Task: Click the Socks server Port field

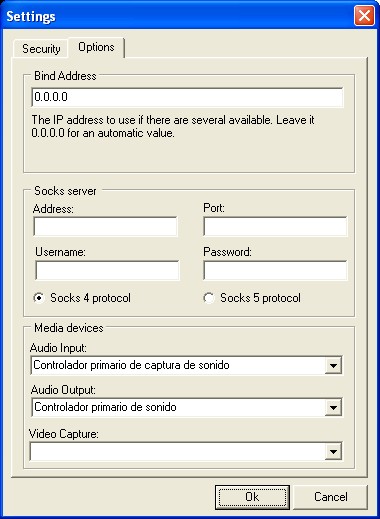Action: [275, 226]
